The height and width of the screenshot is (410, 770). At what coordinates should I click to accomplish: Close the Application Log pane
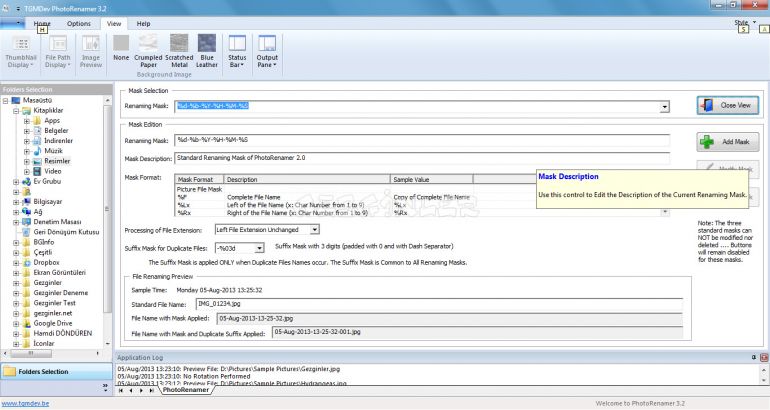764,357
